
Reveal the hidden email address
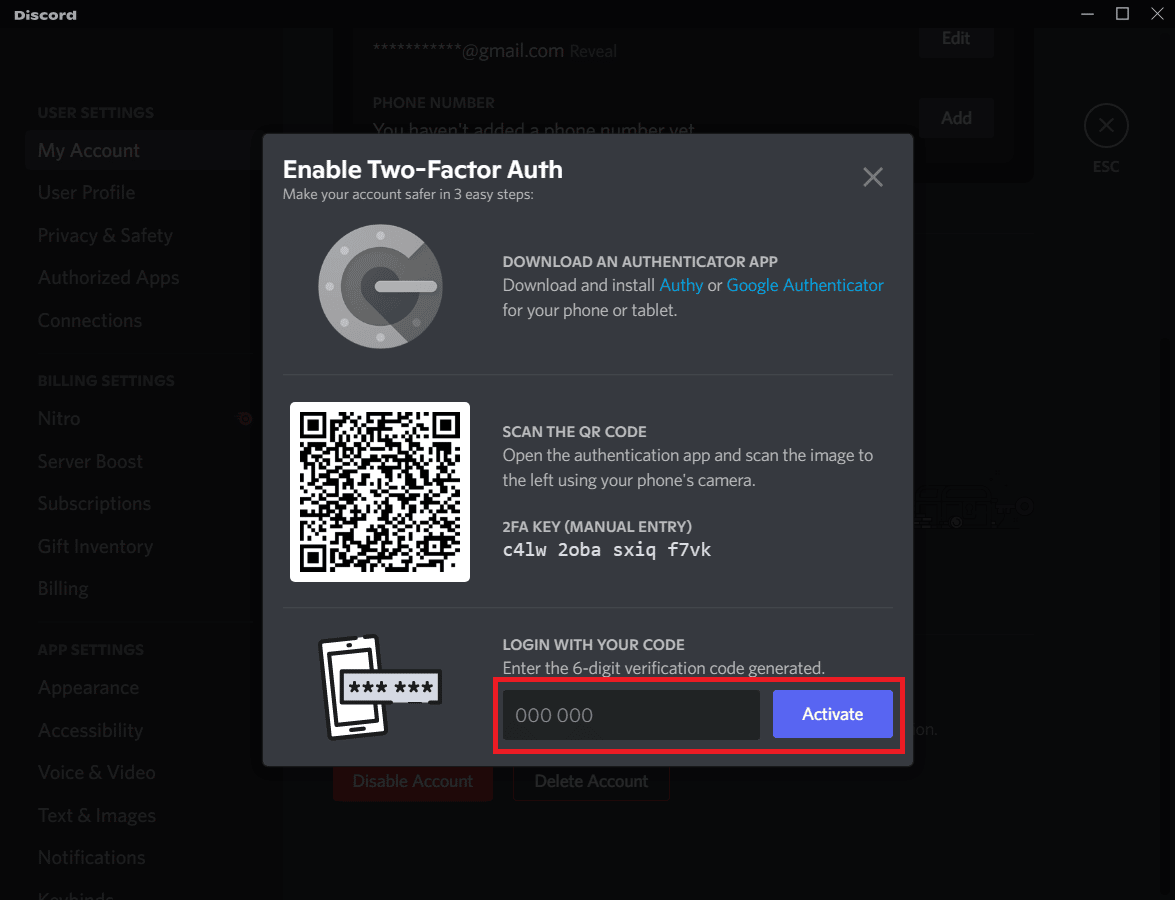coord(593,52)
